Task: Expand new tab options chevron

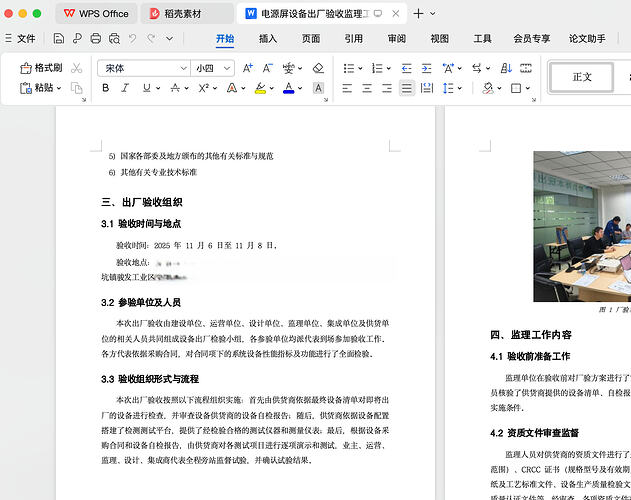Action: click(x=433, y=14)
